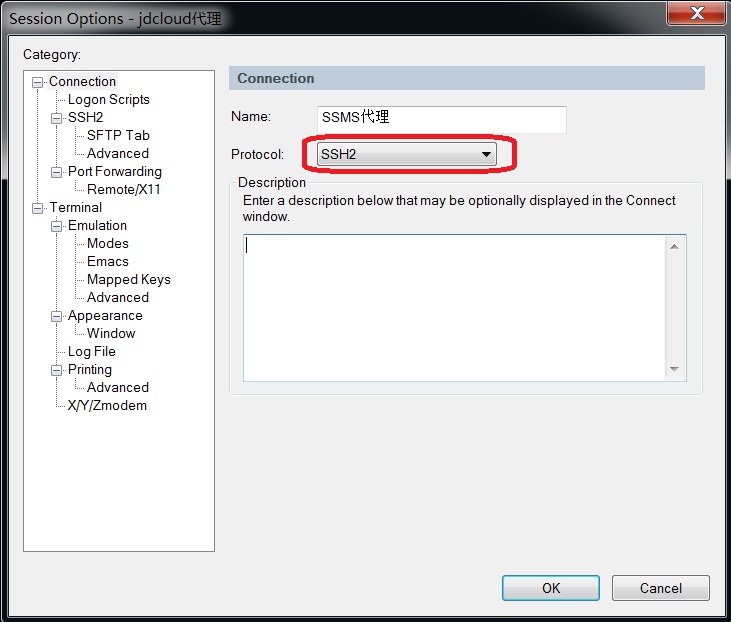The height and width of the screenshot is (622, 731).
Task: Click the Name field containing SSMS代理
Action: (x=441, y=119)
